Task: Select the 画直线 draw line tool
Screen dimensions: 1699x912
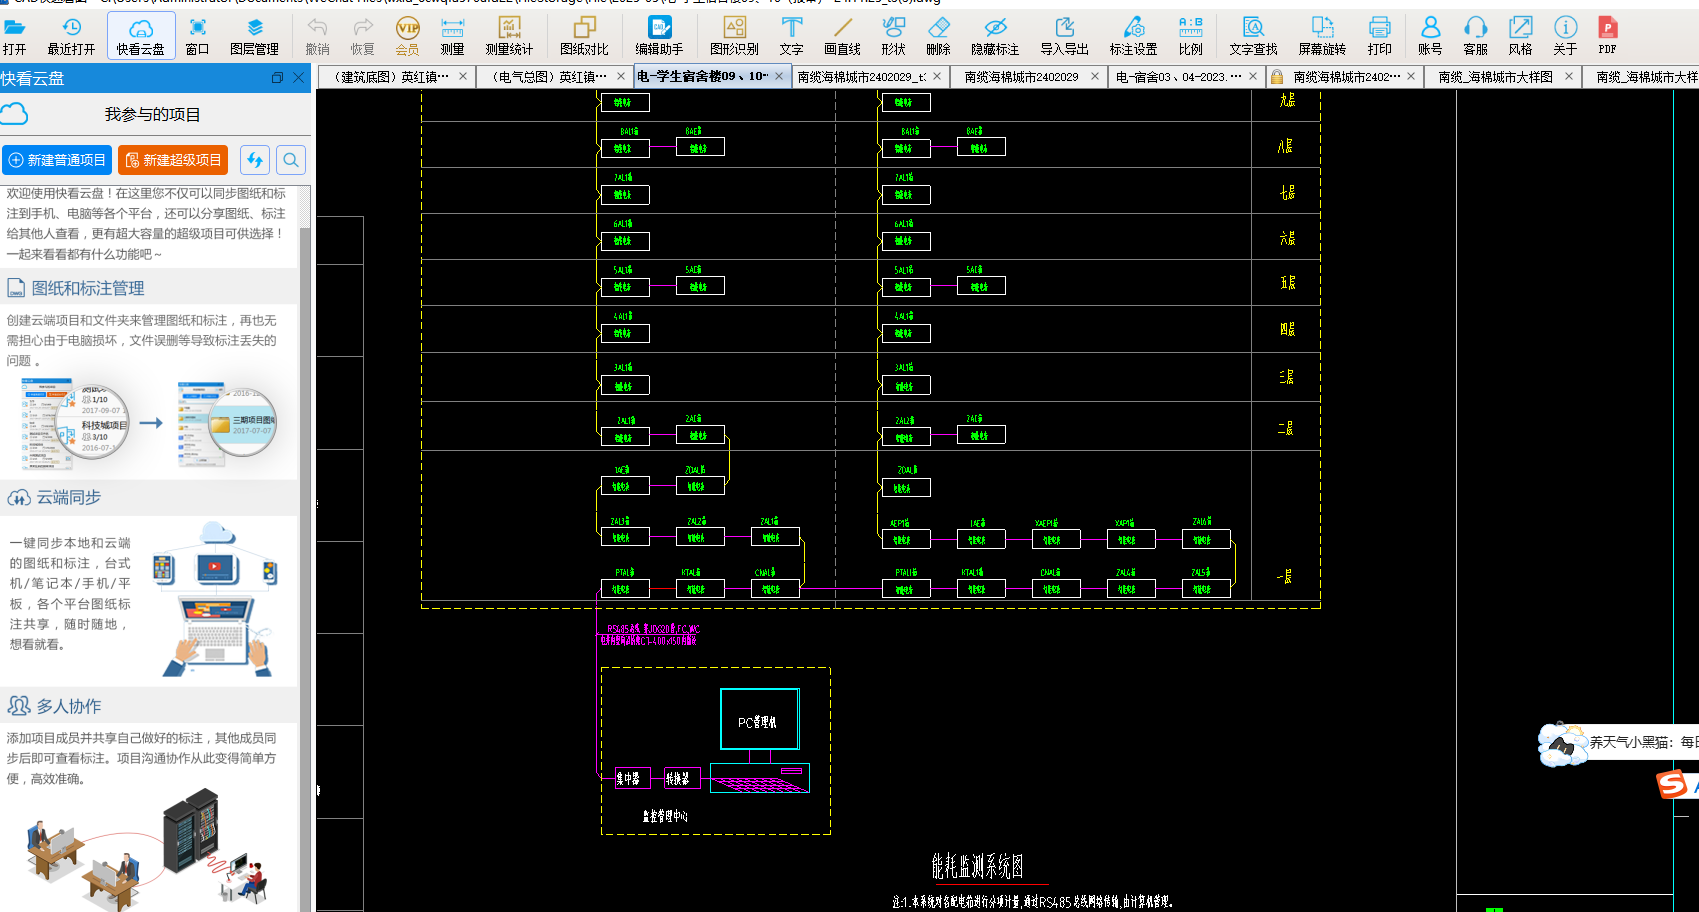Action: click(843, 36)
